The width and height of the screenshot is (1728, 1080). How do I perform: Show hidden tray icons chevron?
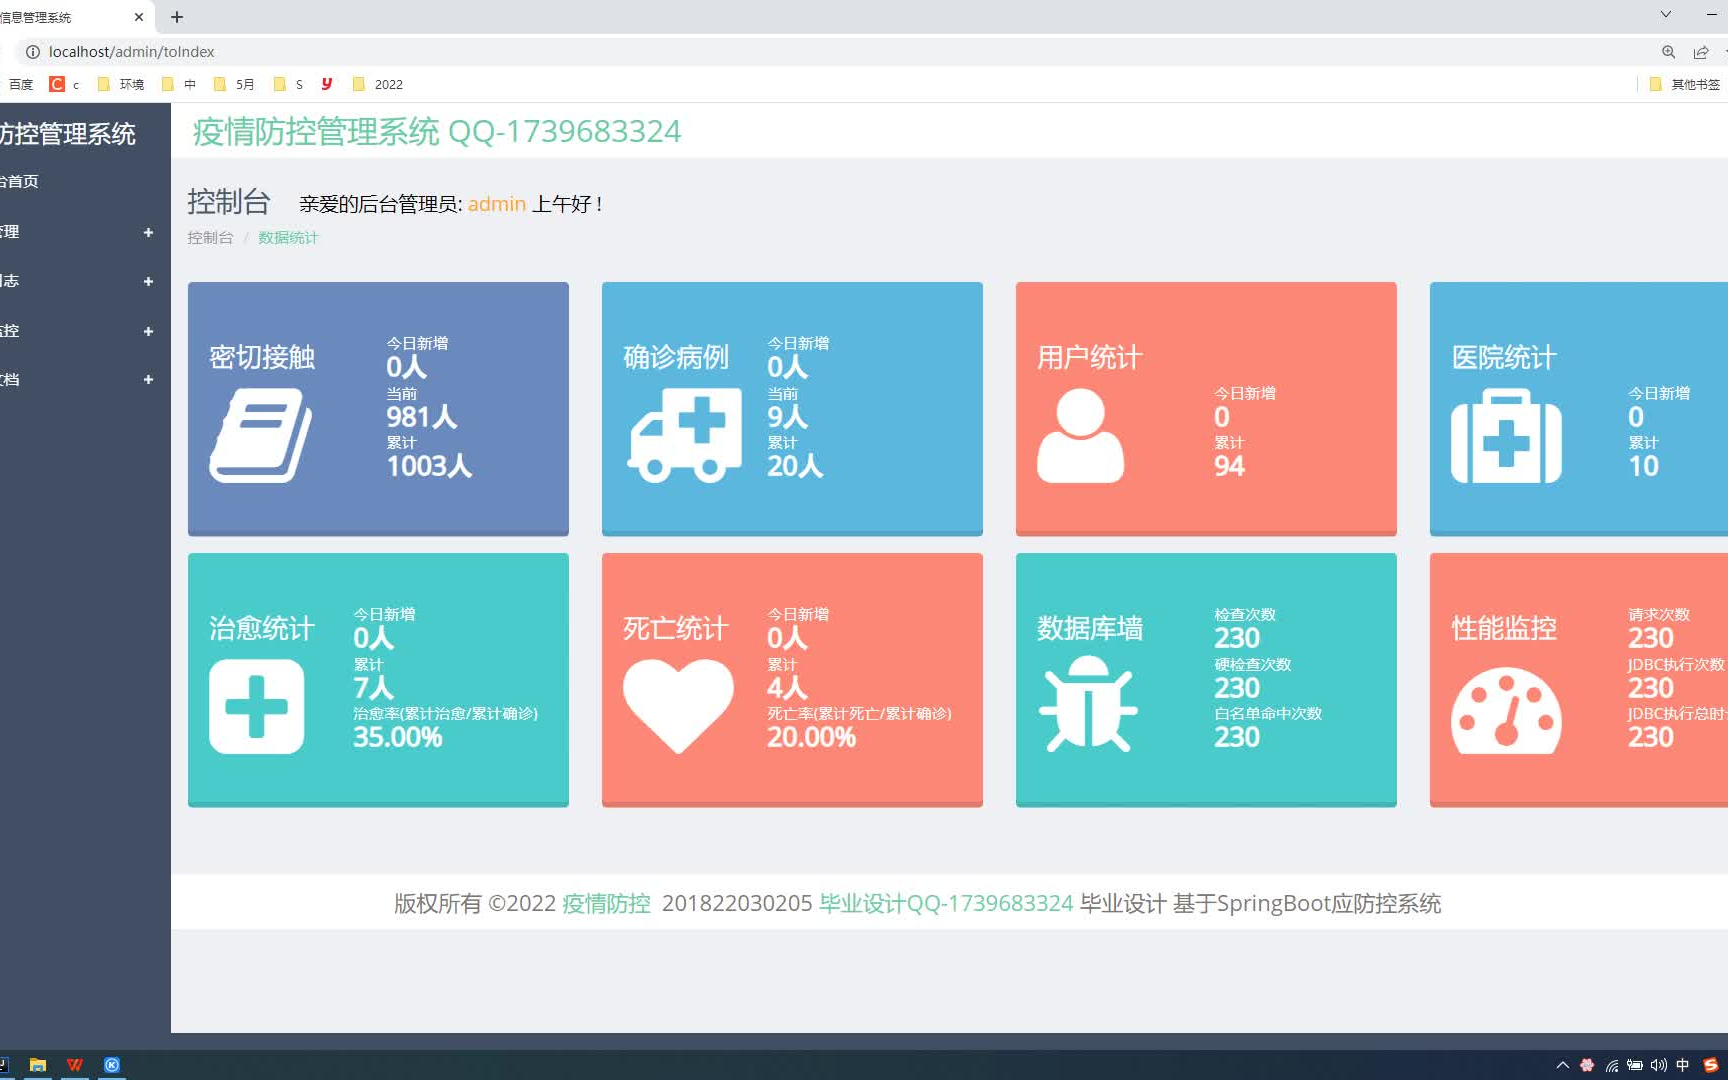1562,1065
